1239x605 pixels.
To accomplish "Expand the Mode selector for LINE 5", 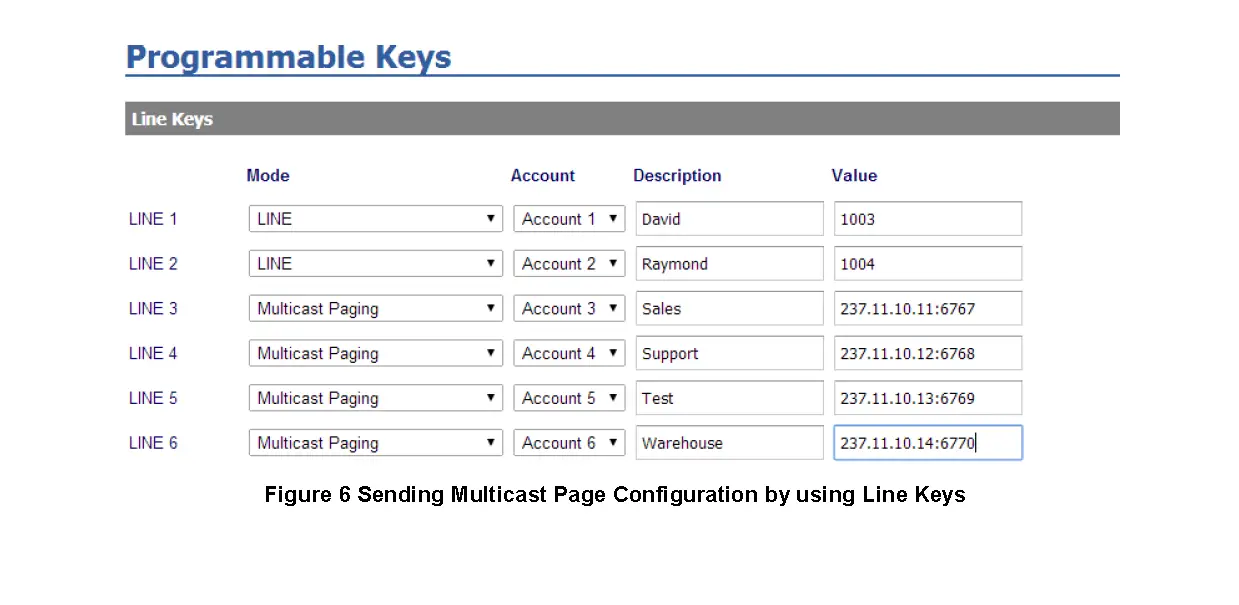I will pyautogui.click(x=375, y=398).
